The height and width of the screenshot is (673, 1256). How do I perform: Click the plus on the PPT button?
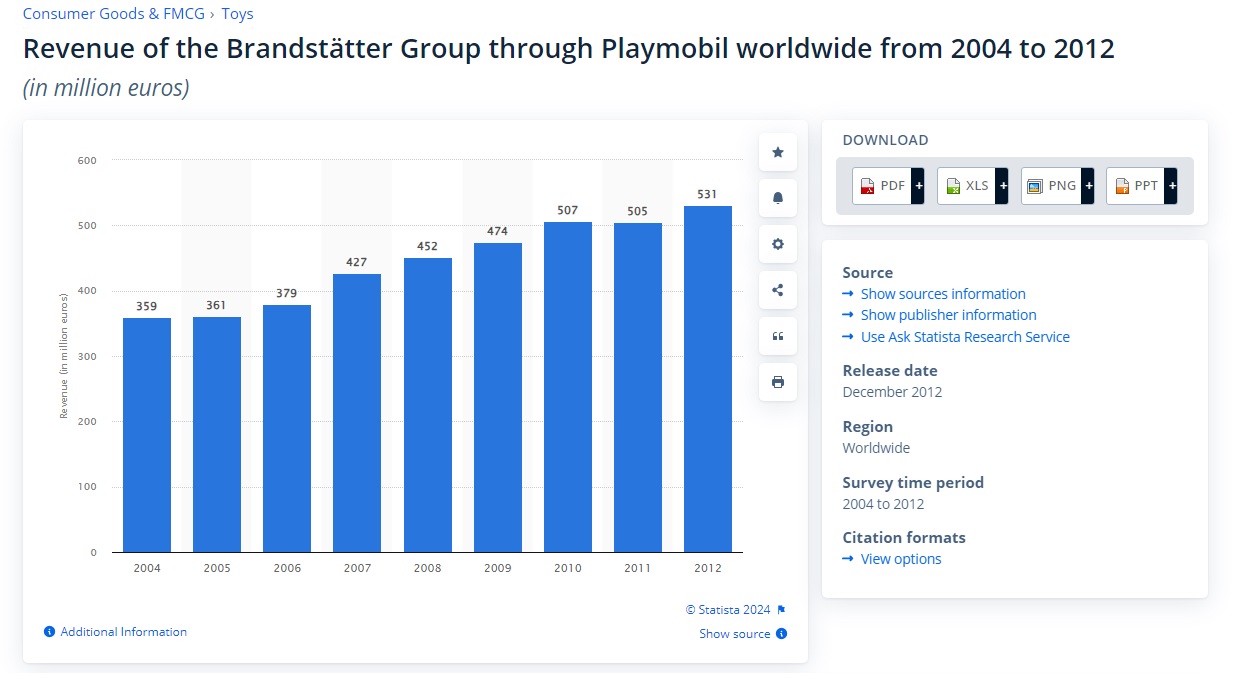(1172, 186)
